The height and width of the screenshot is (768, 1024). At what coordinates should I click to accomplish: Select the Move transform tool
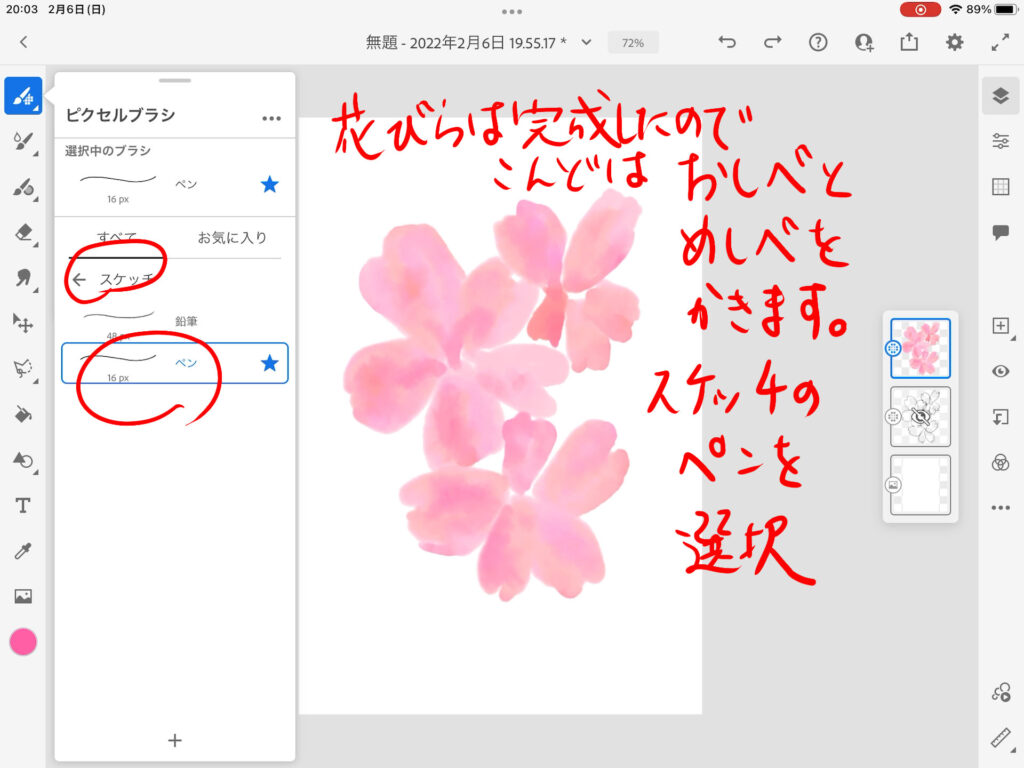[x=23, y=322]
